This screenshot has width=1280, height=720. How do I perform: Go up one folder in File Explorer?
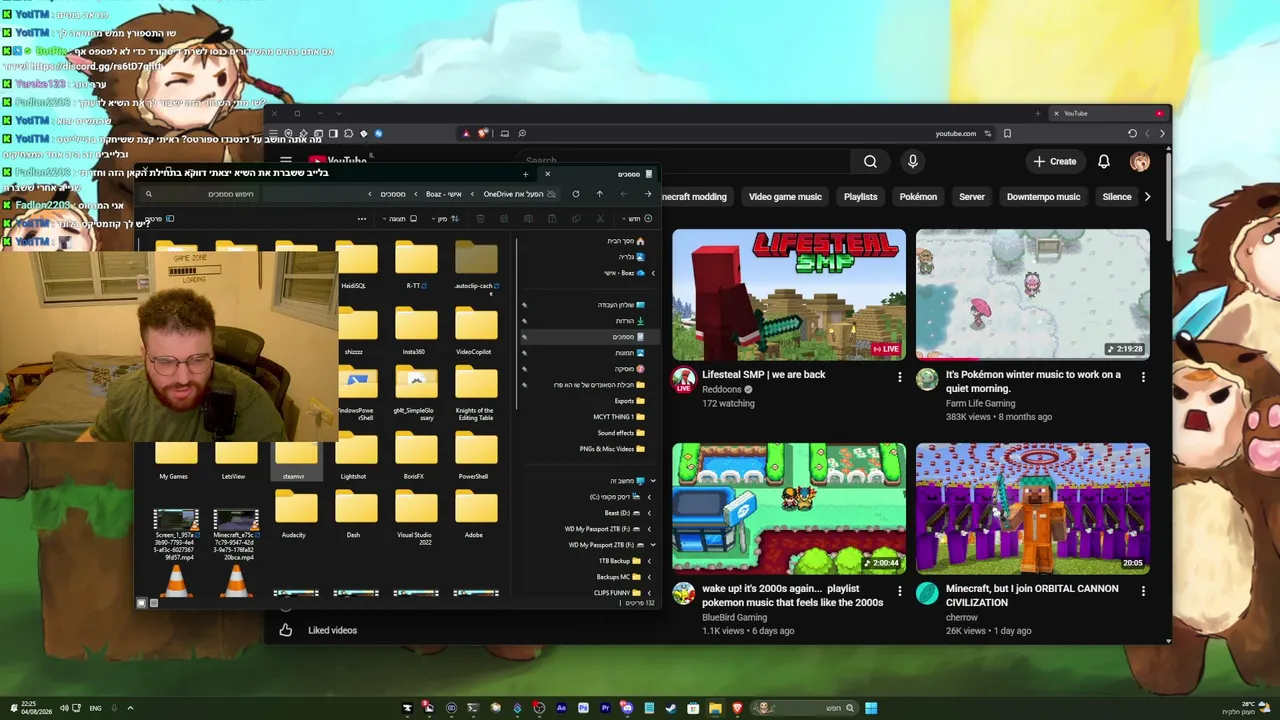[x=599, y=194]
